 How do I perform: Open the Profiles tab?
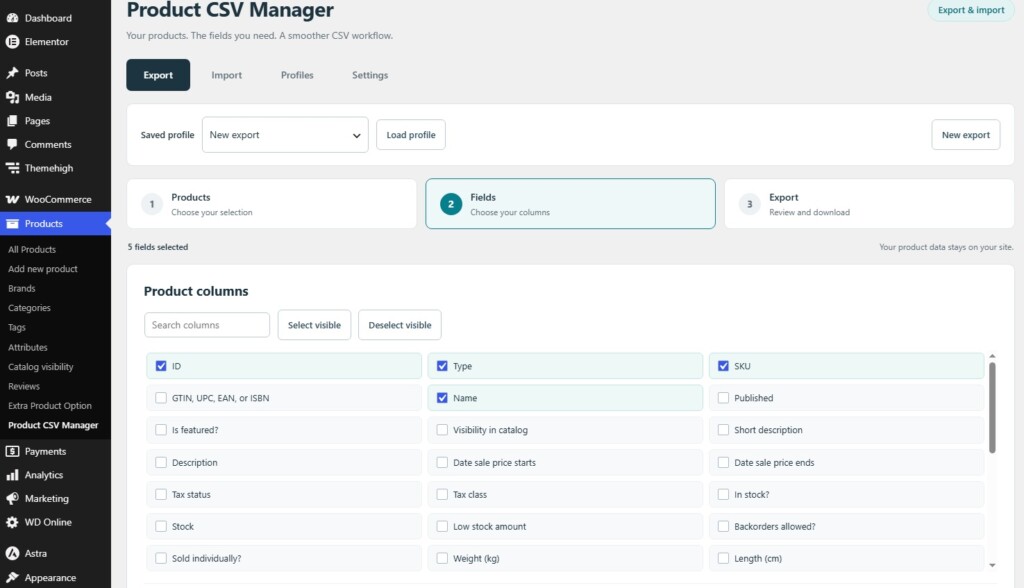coord(297,75)
